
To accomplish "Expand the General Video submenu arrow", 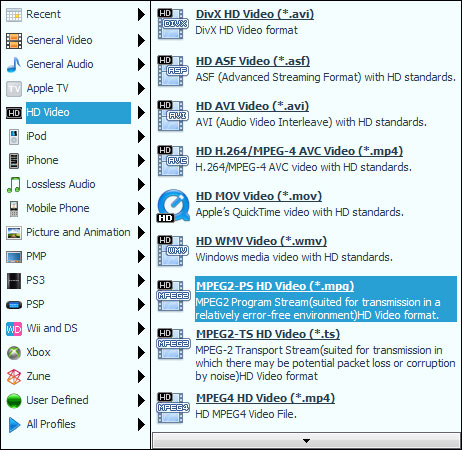I will click(141, 40).
